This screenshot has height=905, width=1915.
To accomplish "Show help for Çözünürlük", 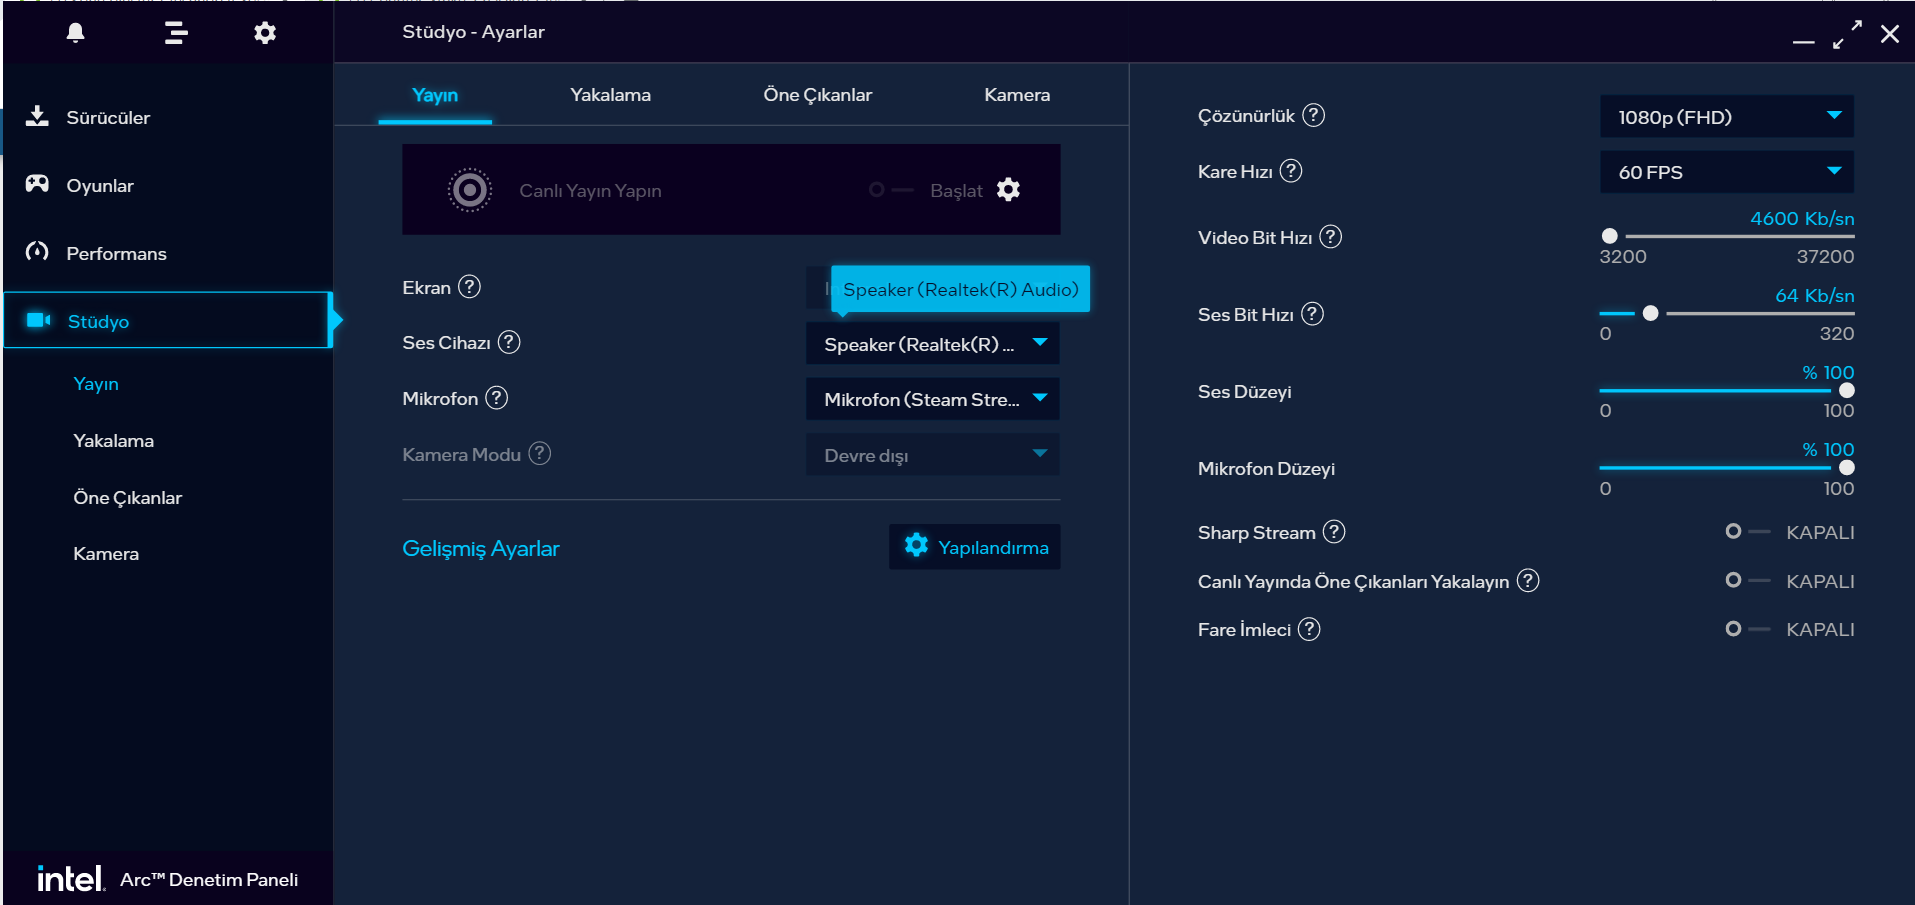I will point(1314,116).
